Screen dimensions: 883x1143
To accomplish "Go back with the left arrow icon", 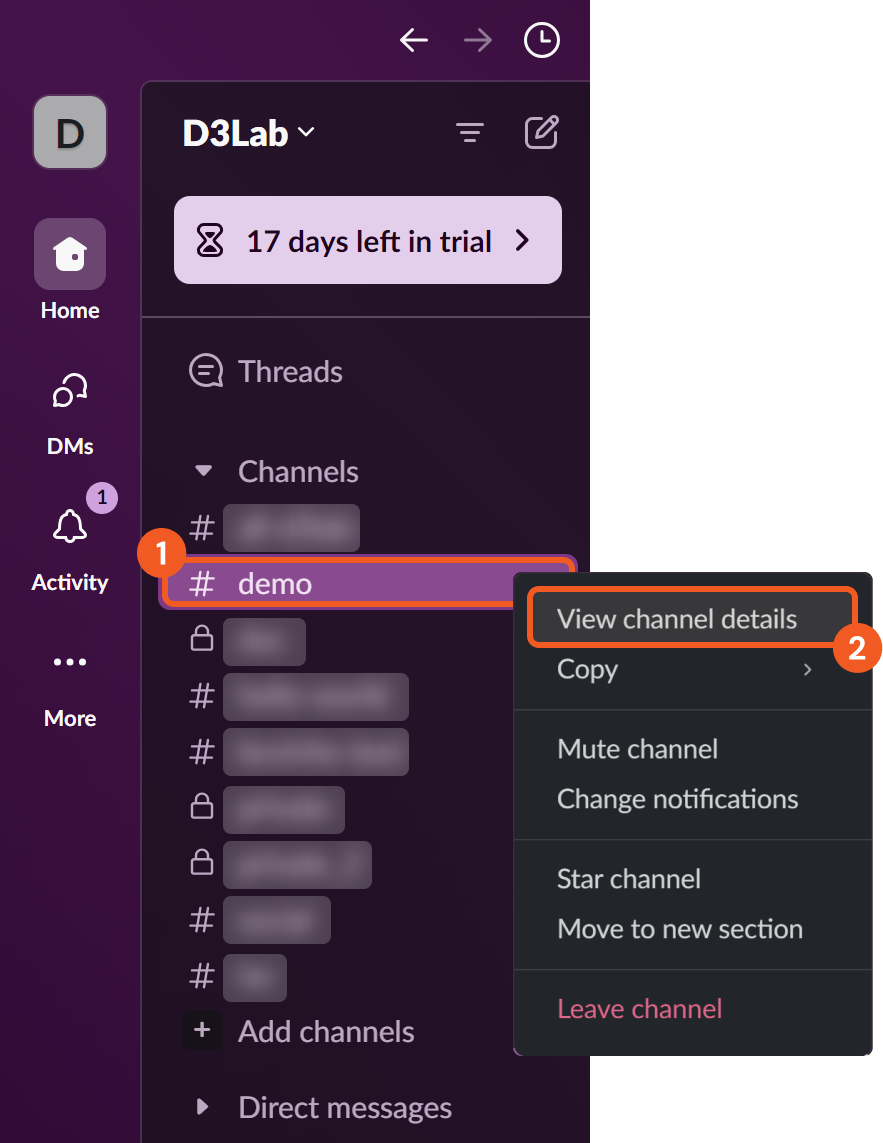I will pyautogui.click(x=414, y=40).
